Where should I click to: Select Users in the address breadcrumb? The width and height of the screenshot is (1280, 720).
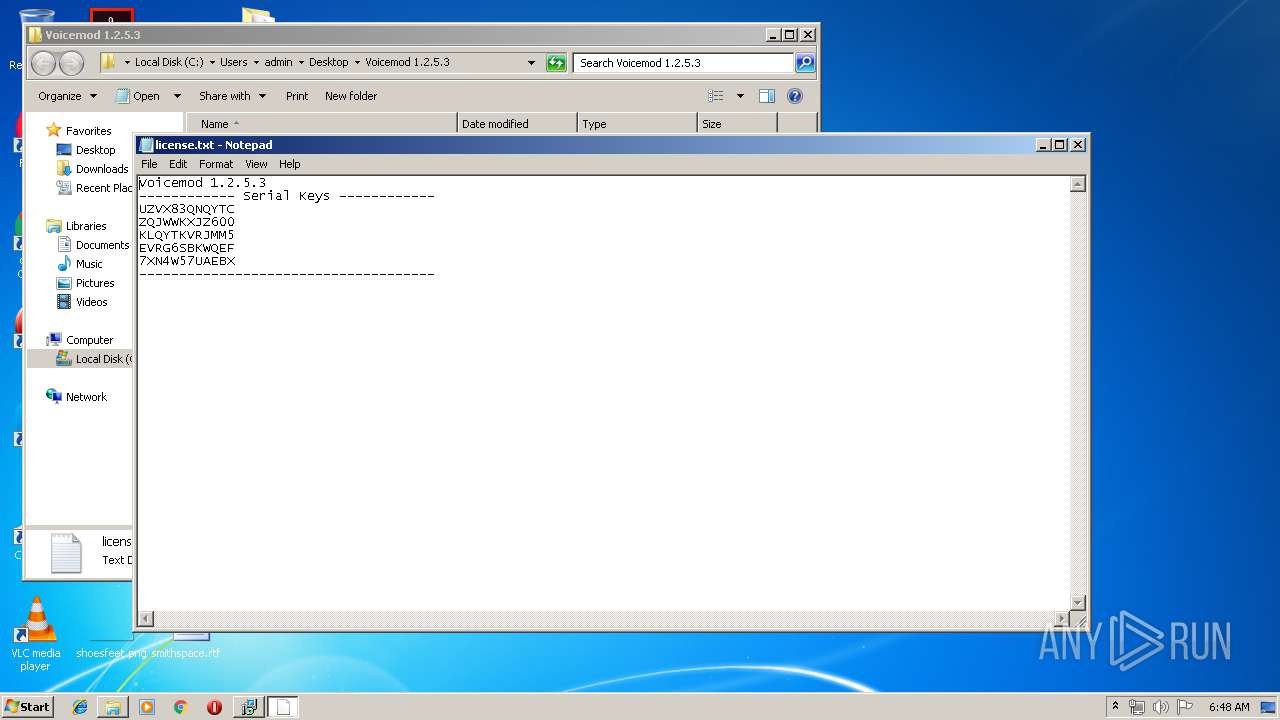[234, 62]
